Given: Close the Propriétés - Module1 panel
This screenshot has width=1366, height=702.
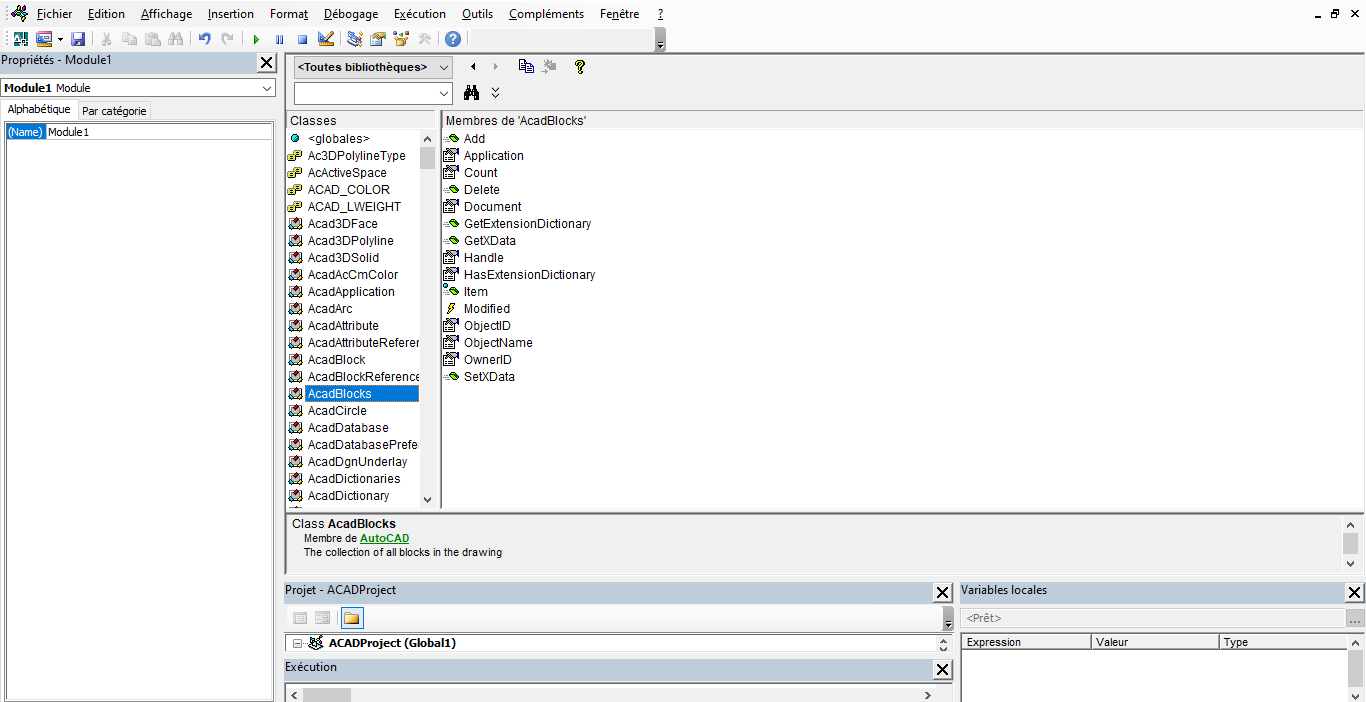Looking at the screenshot, I should coord(266,63).
